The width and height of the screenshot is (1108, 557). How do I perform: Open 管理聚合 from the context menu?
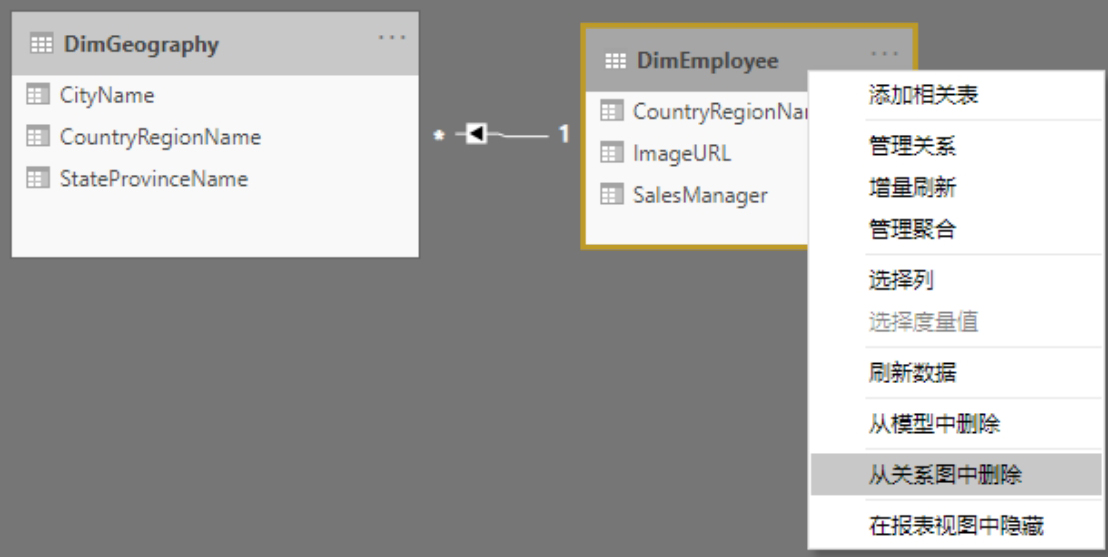pos(912,229)
